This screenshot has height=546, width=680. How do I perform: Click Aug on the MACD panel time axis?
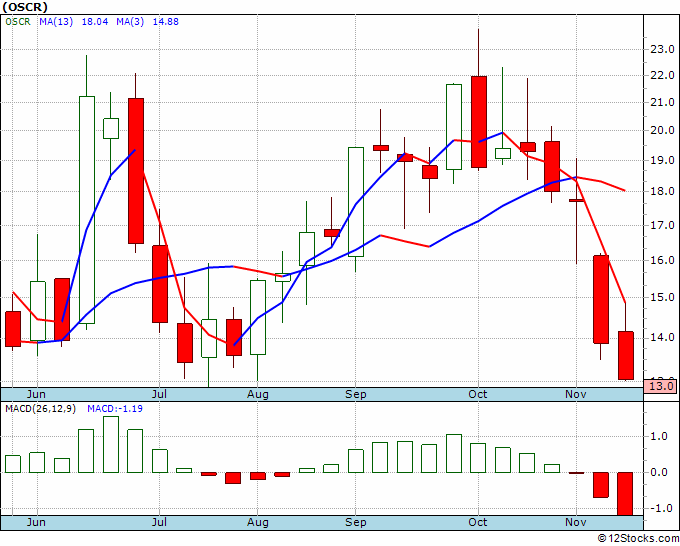pyautogui.click(x=258, y=522)
